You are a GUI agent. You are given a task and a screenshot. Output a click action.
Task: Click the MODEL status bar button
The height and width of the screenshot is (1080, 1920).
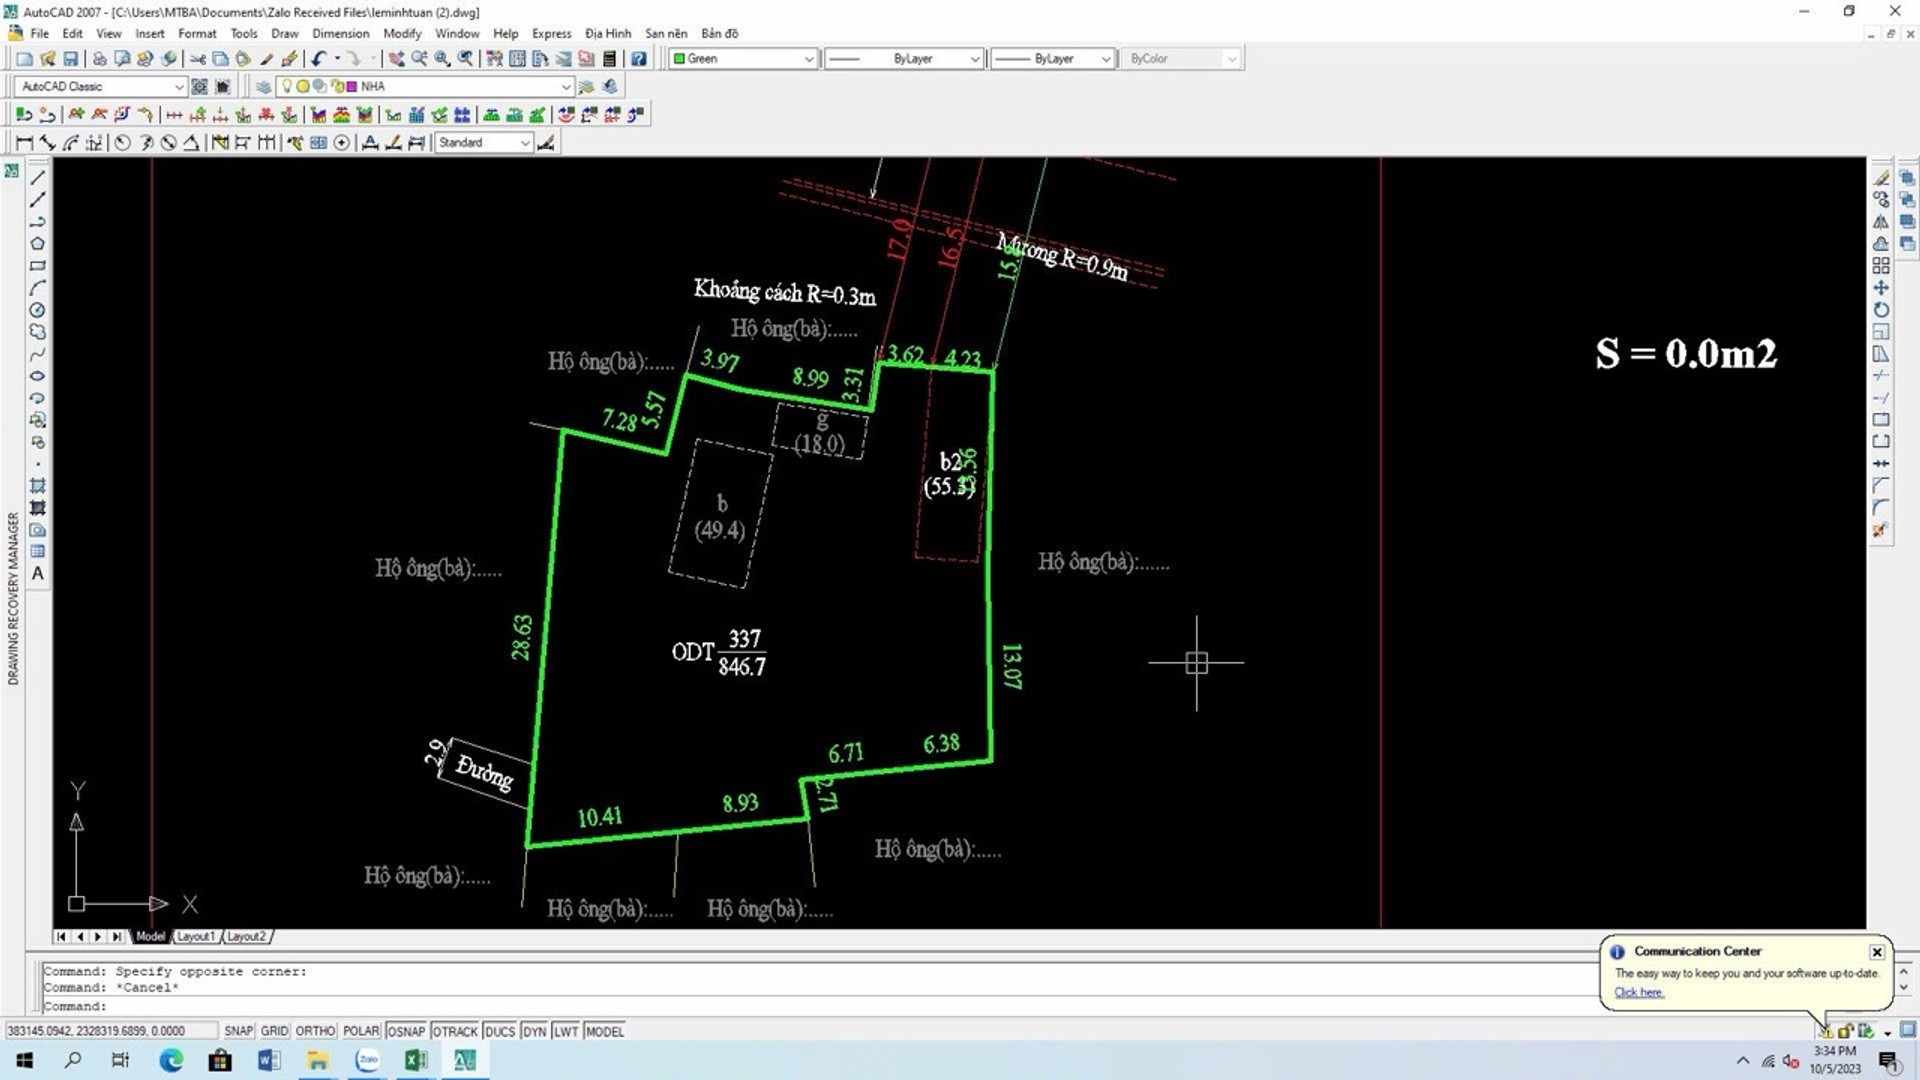[x=604, y=1031]
